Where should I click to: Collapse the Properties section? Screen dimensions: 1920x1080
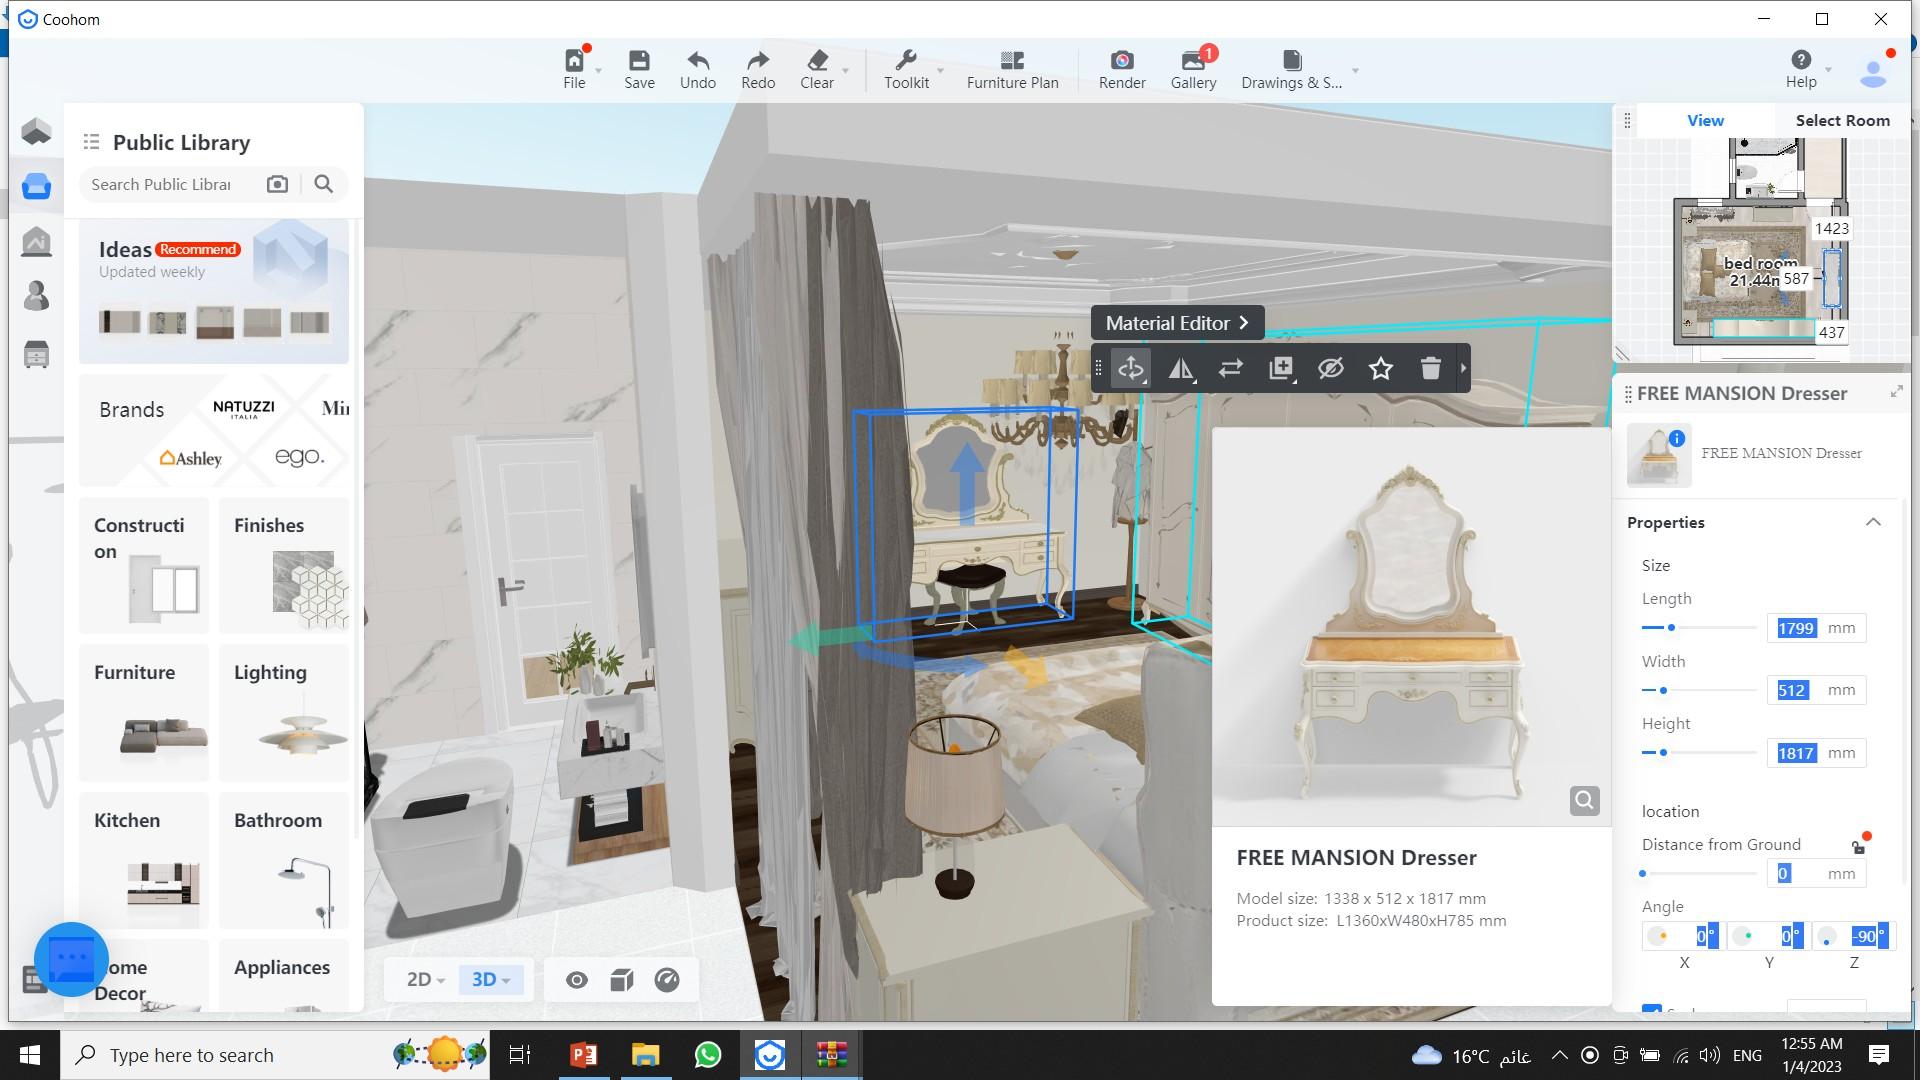pyautogui.click(x=1872, y=522)
